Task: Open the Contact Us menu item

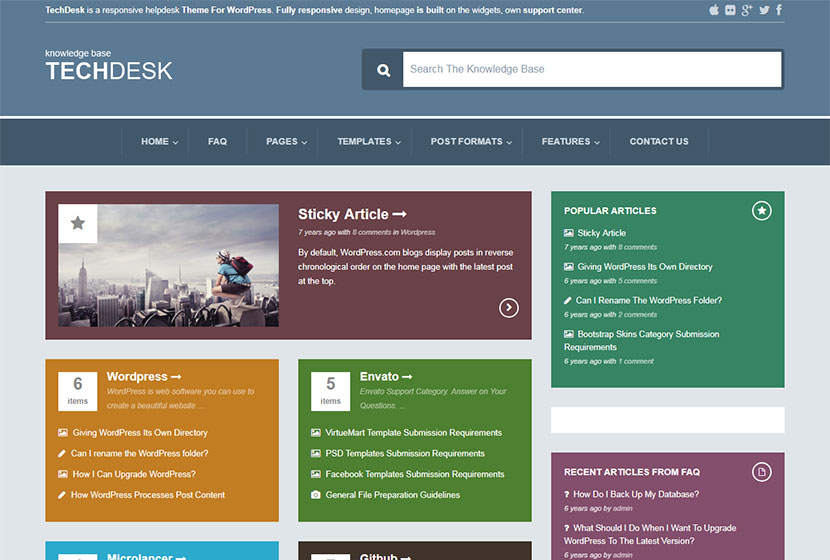Action: (659, 142)
